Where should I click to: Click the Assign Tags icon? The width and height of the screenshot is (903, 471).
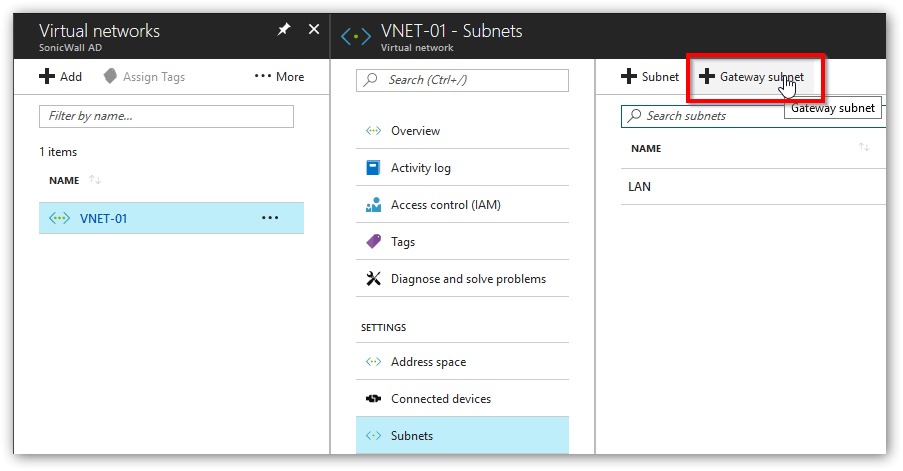[110, 77]
